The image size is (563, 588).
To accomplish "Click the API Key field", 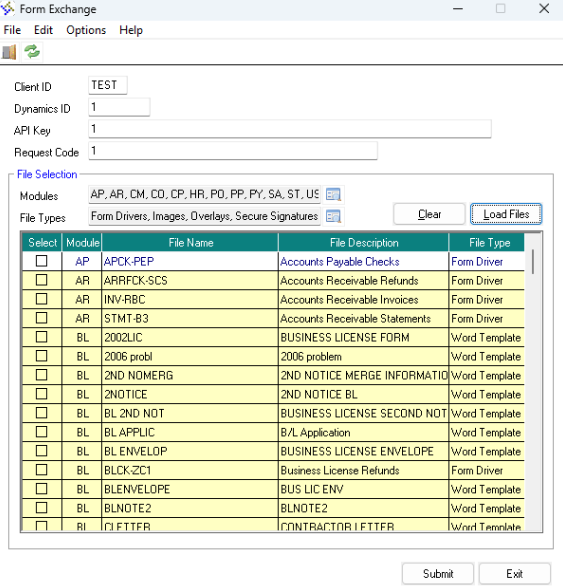I will point(290,129).
